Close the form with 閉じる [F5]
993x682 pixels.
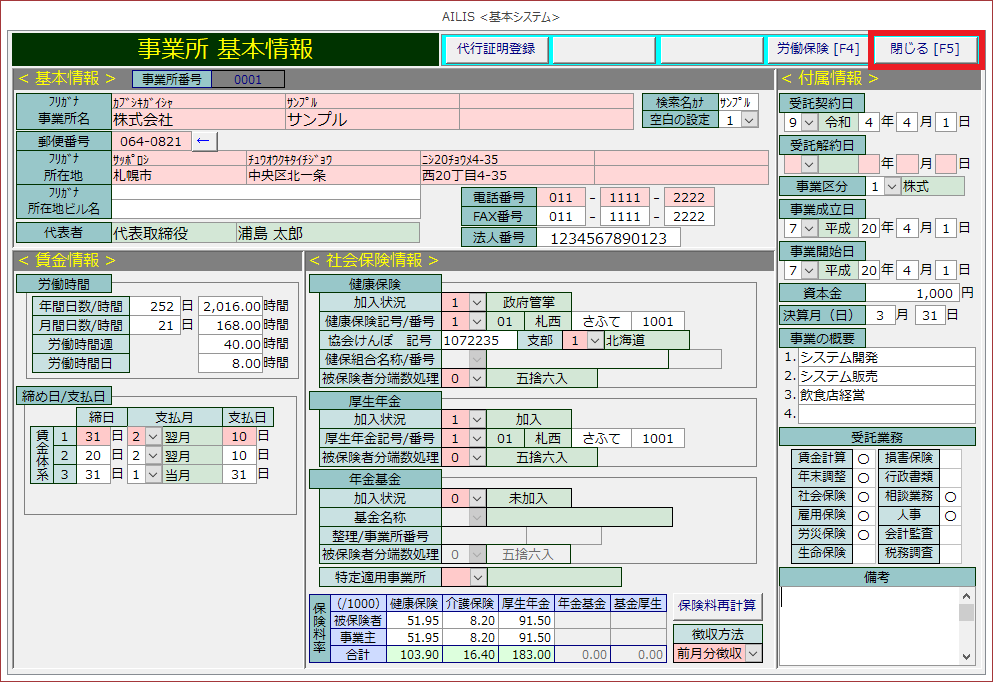coord(925,48)
